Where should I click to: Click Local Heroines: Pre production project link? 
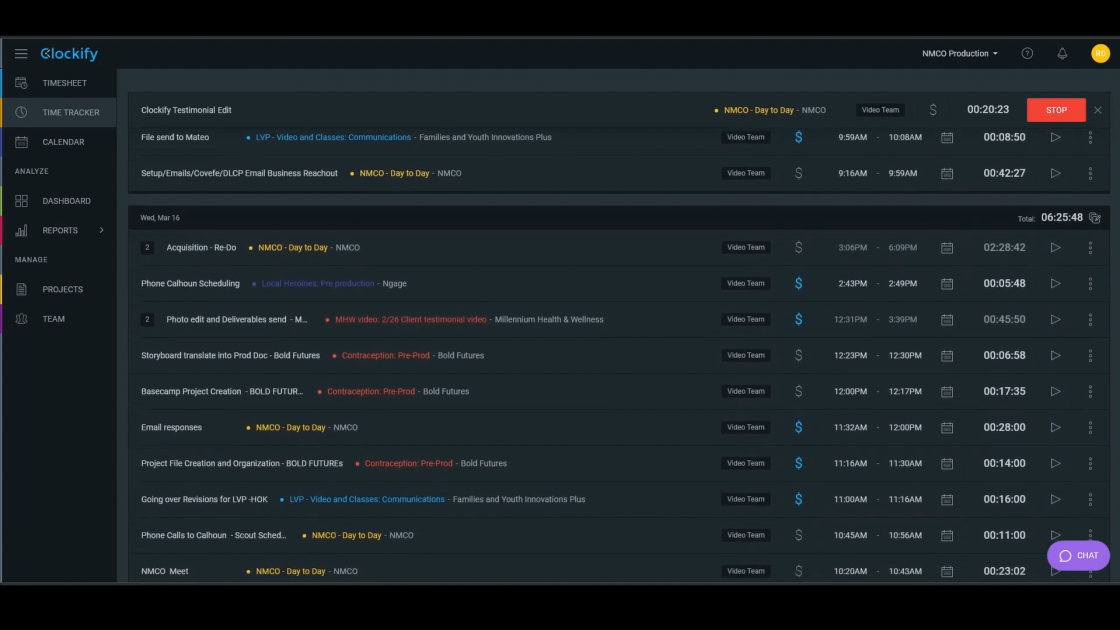tap(318, 284)
